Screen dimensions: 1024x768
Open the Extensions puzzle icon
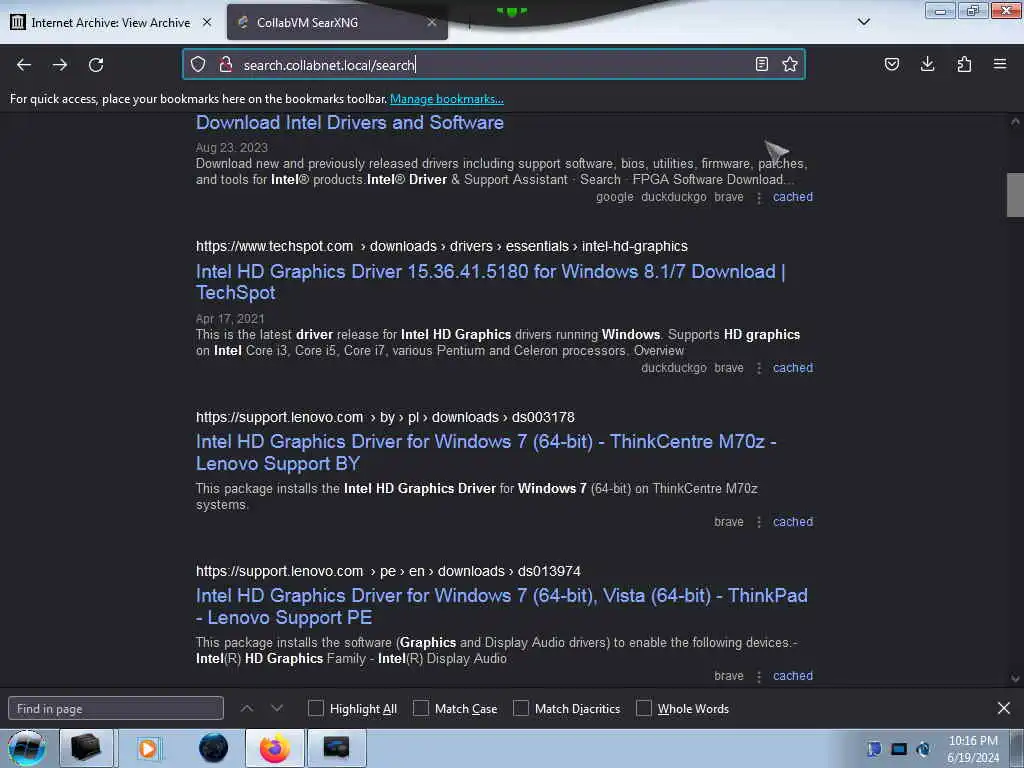click(964, 64)
